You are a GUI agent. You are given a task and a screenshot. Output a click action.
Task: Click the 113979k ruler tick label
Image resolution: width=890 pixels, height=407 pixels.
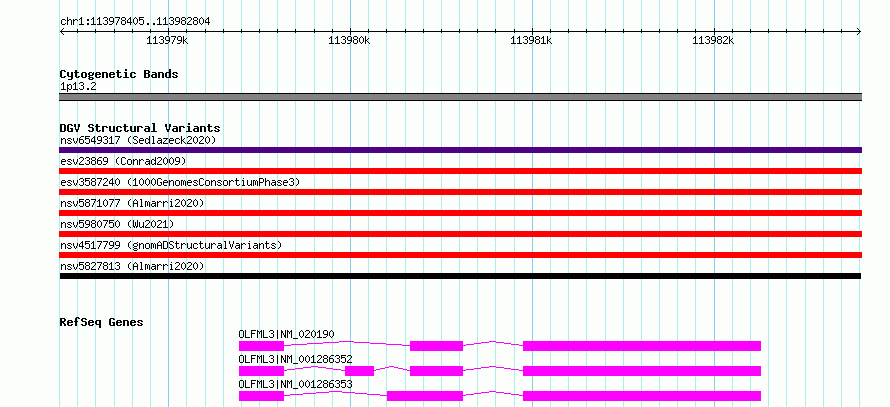[x=167, y=40]
